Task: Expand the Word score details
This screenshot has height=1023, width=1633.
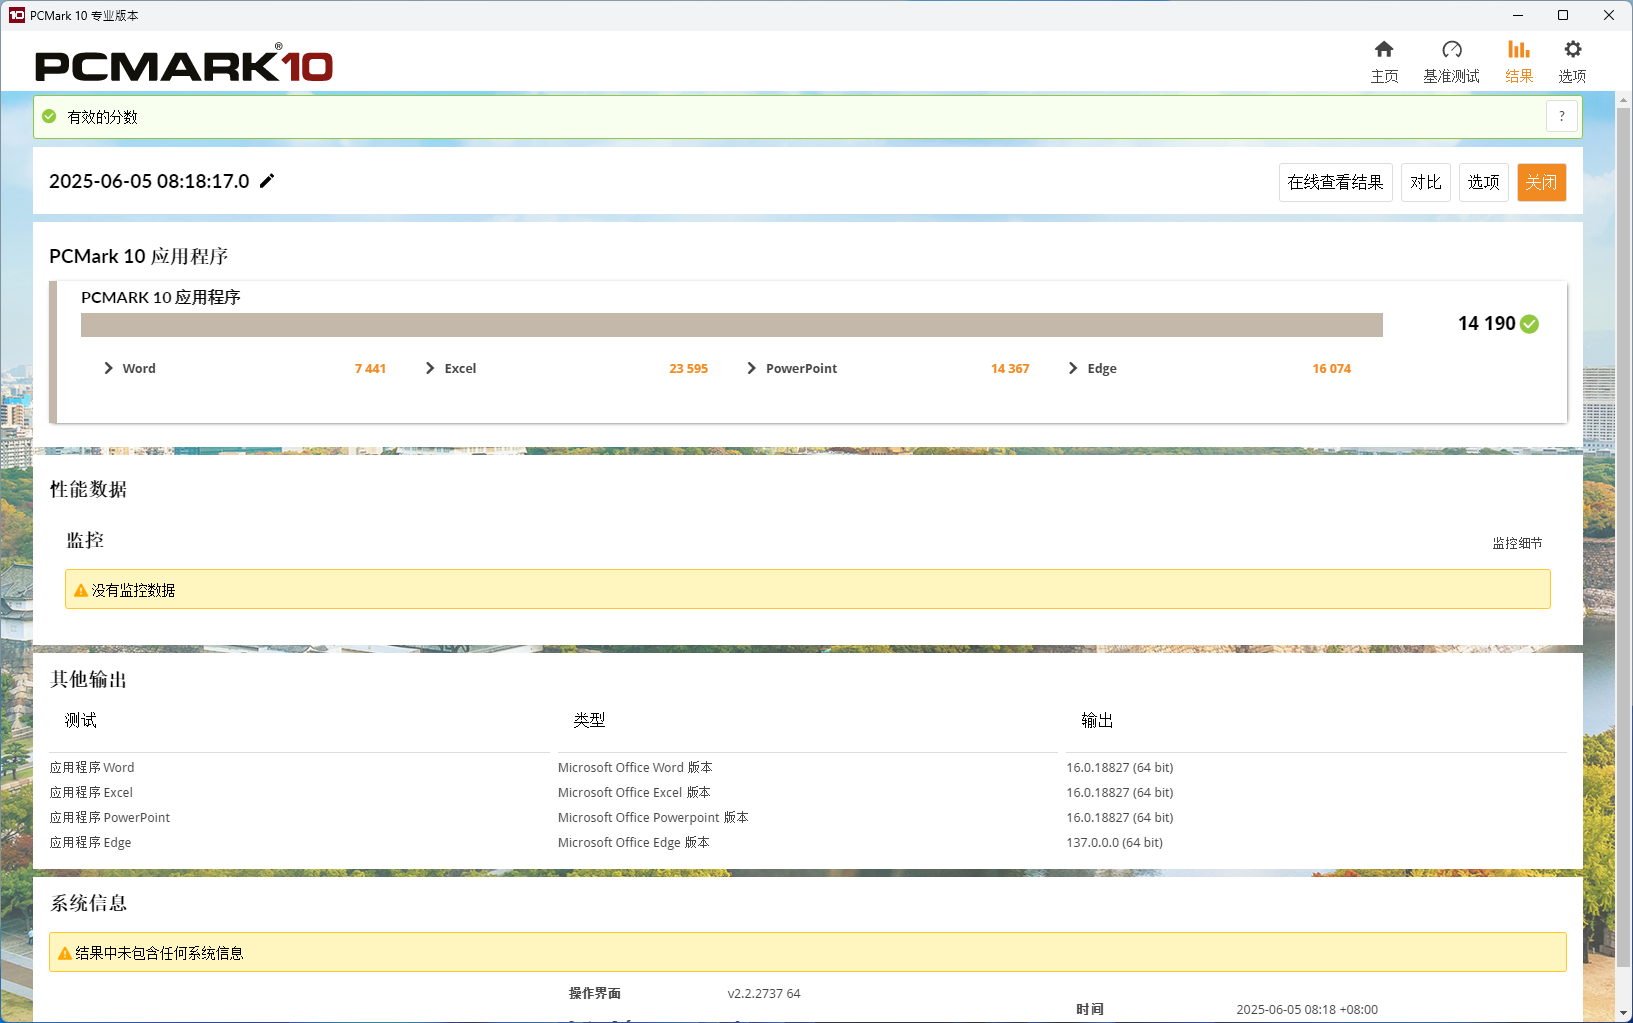Action: coord(108,368)
